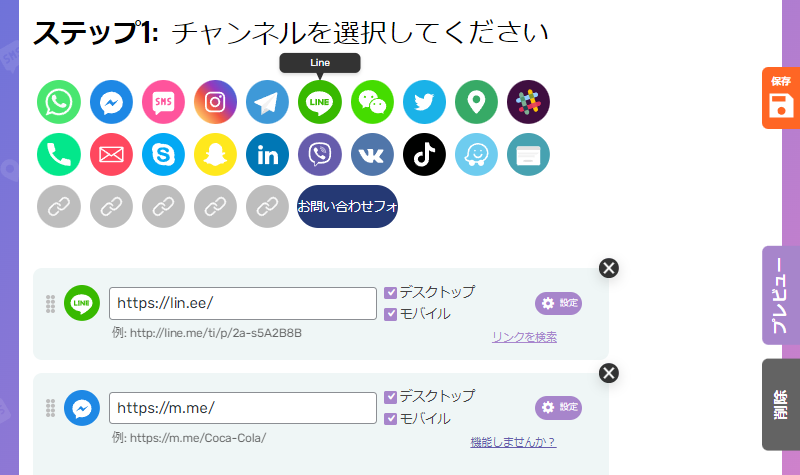This screenshot has width=800, height=475.
Task: Select the WeChat channel icon
Action: (x=372, y=102)
